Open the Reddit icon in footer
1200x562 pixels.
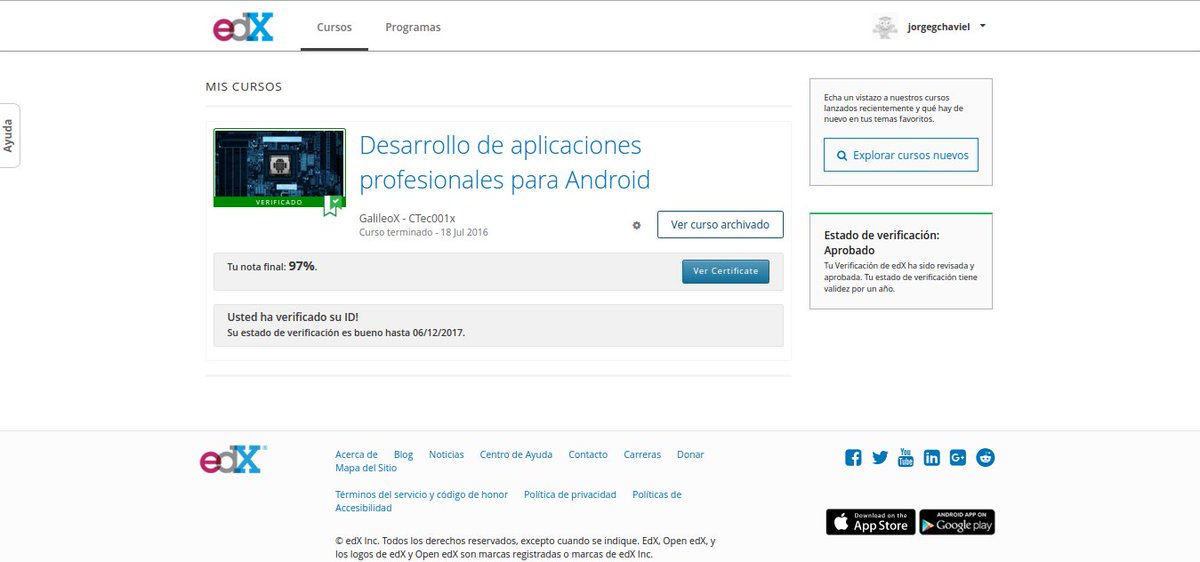pos(986,457)
